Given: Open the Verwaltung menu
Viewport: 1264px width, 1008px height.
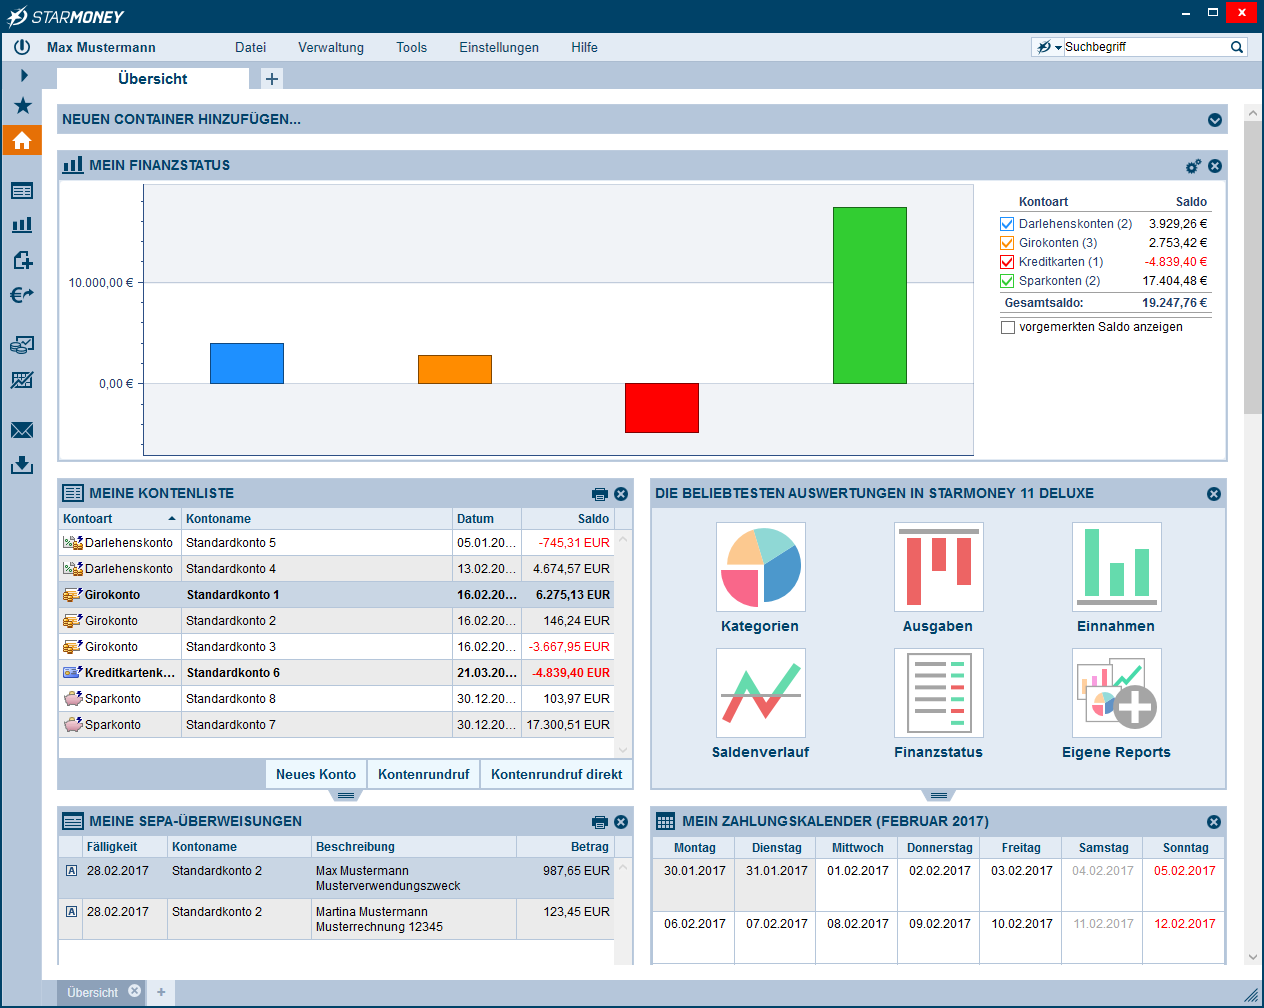Looking at the screenshot, I should (x=330, y=47).
